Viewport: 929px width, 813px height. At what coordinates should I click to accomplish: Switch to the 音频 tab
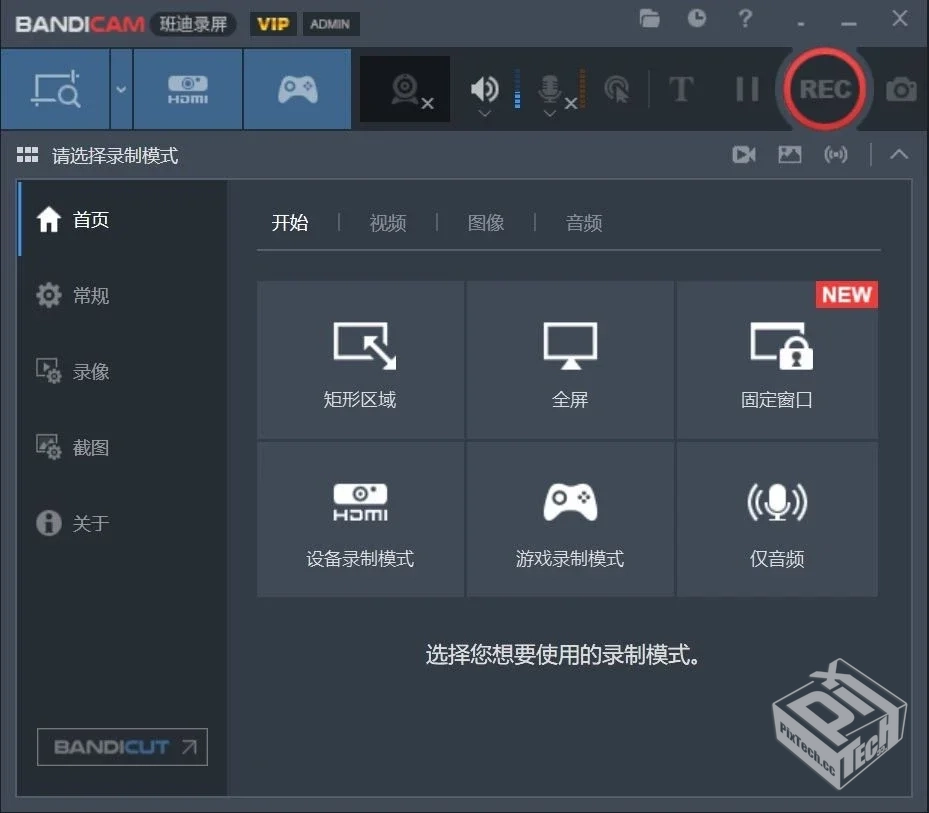[x=584, y=222]
